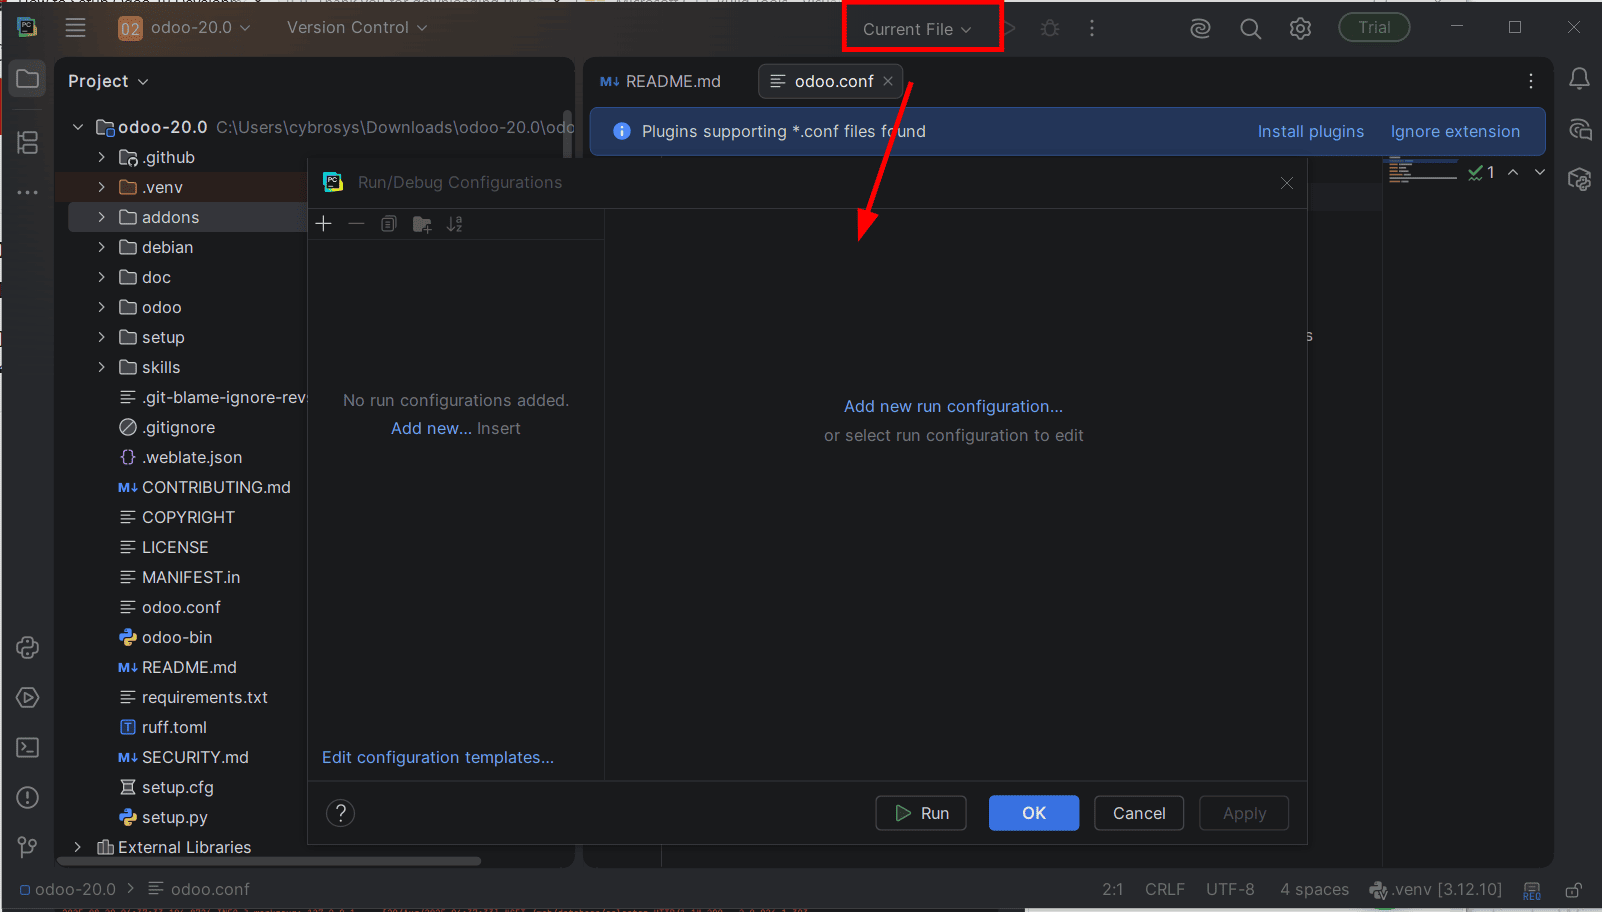Click the Copy configuration icon

pyautogui.click(x=389, y=224)
